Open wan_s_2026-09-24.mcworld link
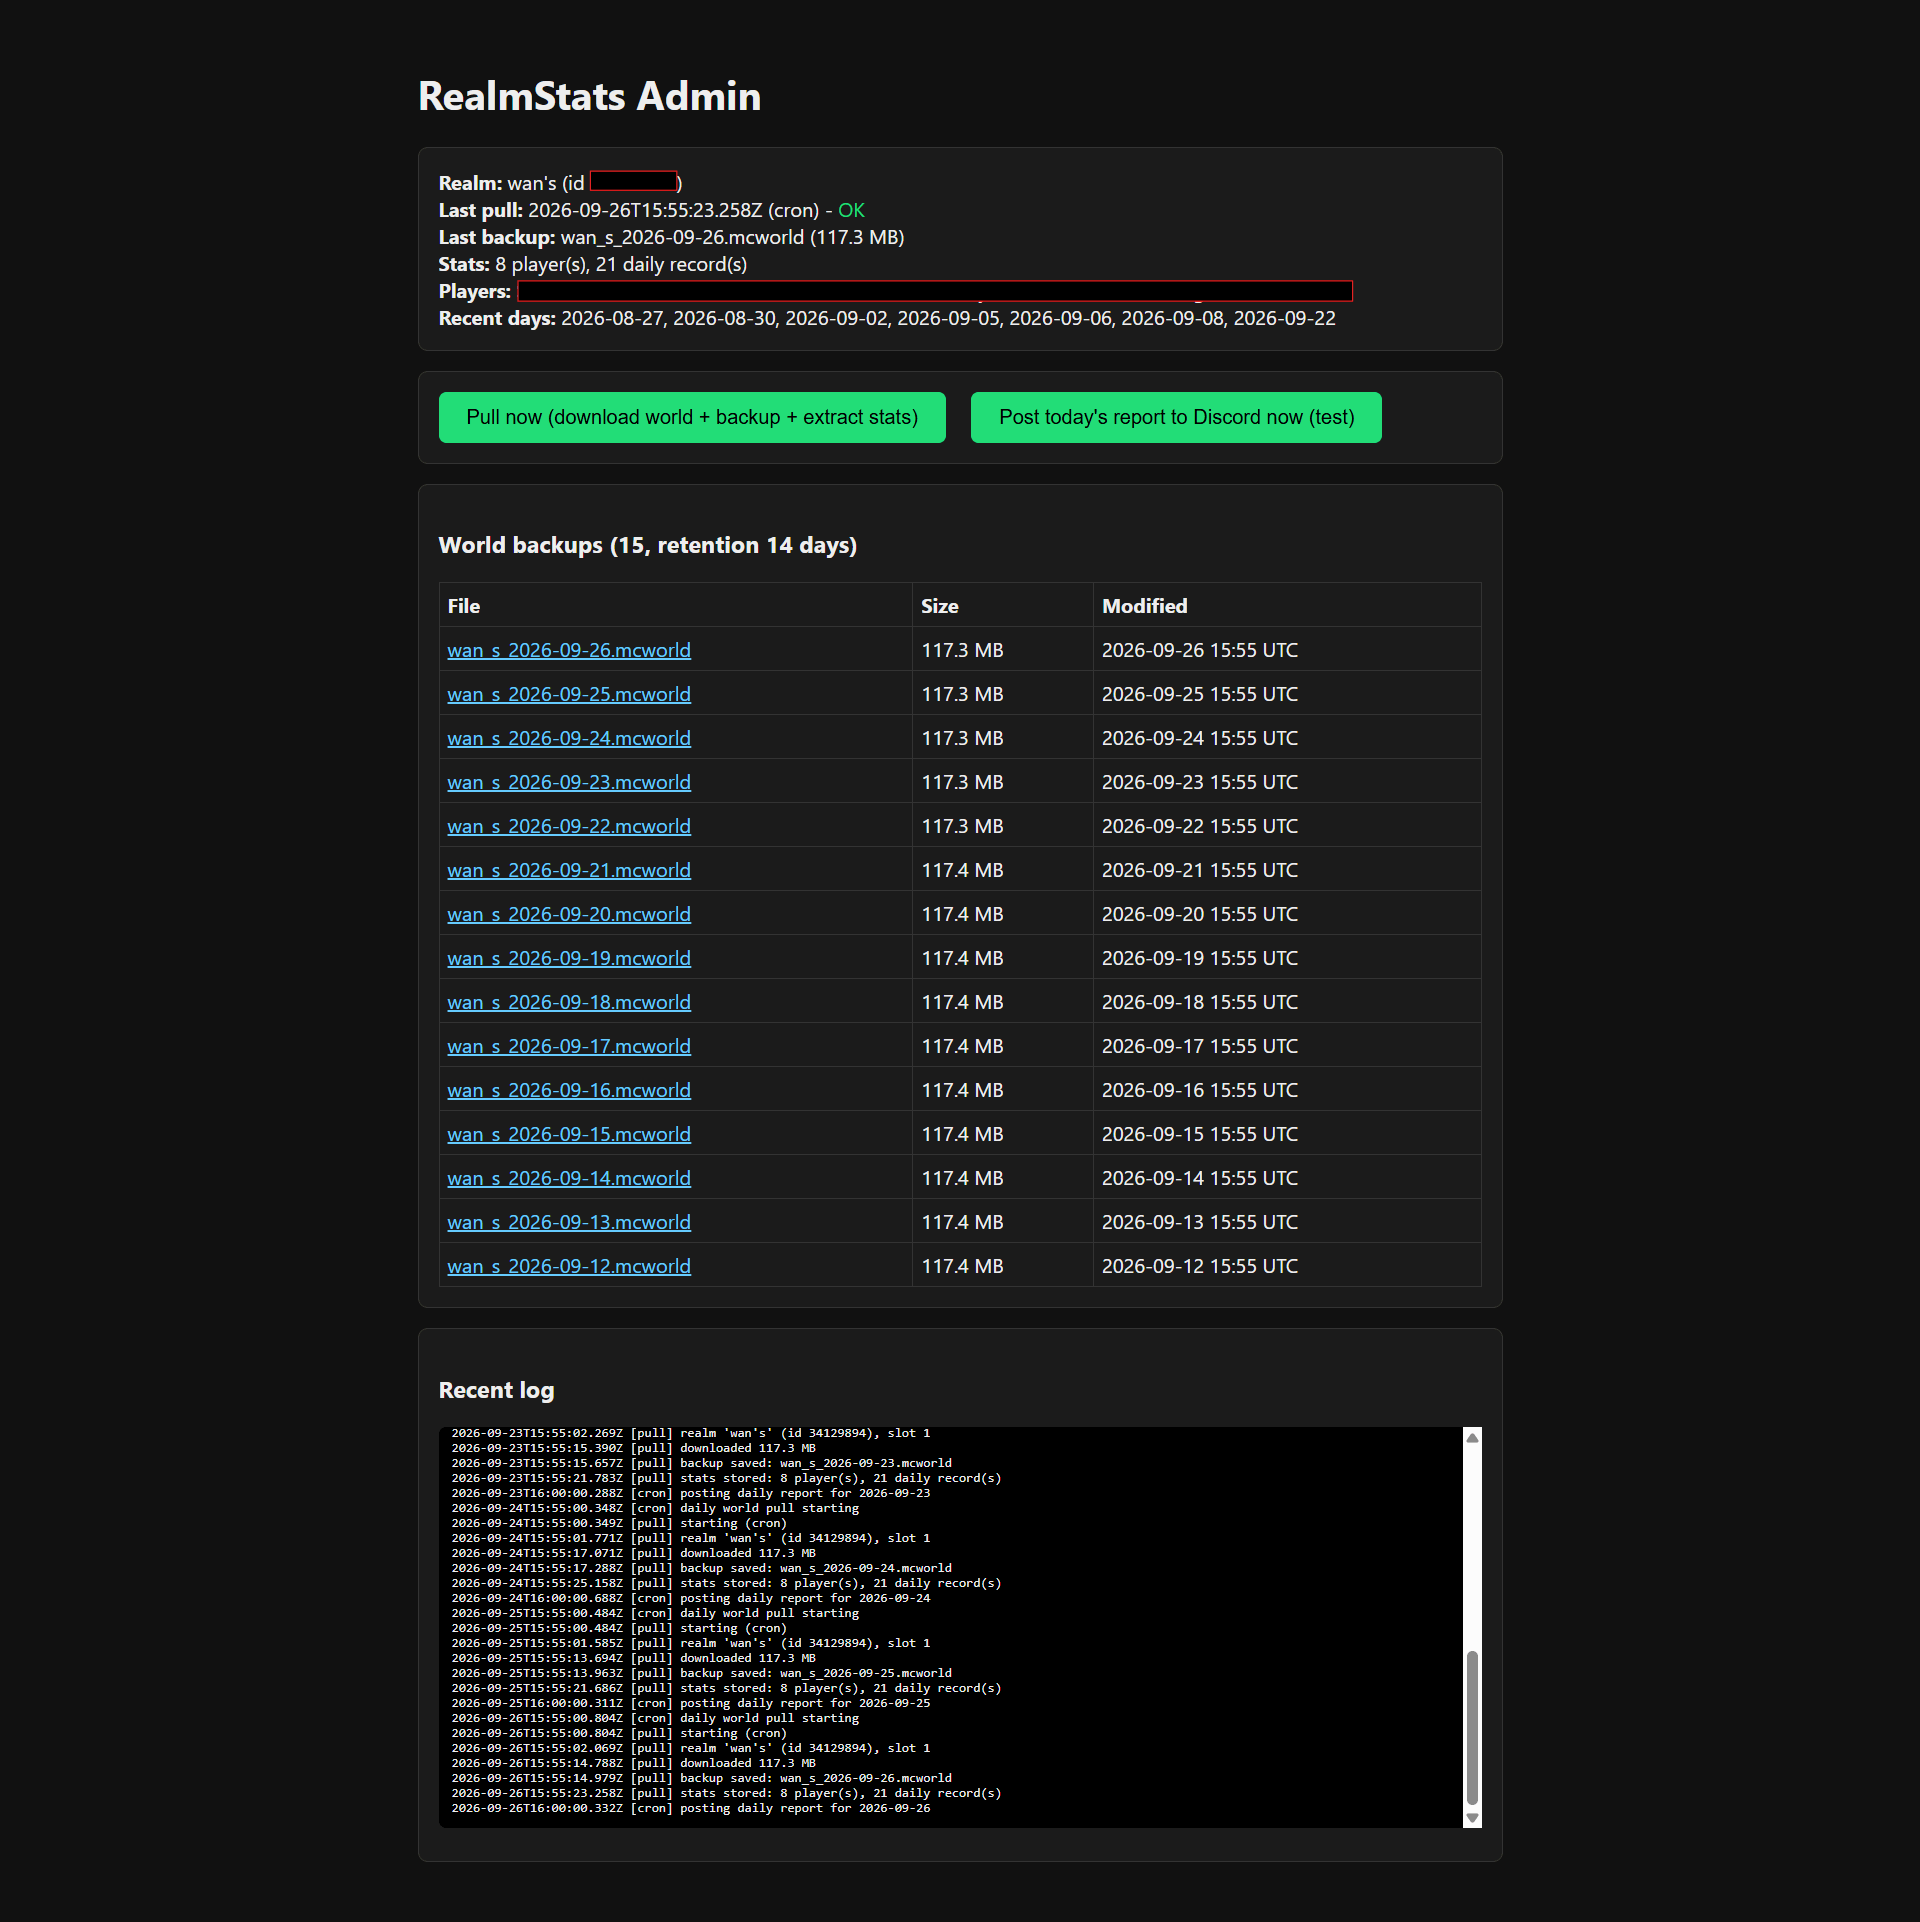1920x1922 pixels. (x=569, y=738)
